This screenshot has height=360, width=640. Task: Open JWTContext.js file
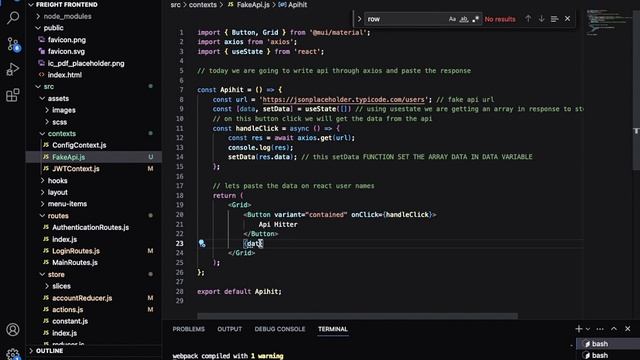(x=76, y=169)
